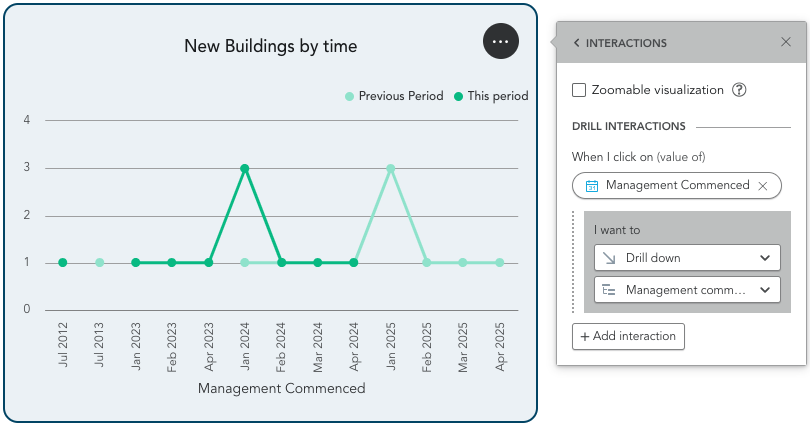The width and height of the screenshot is (810, 429).
Task: Remove the Management Commenced drill item
Action: pos(762,186)
